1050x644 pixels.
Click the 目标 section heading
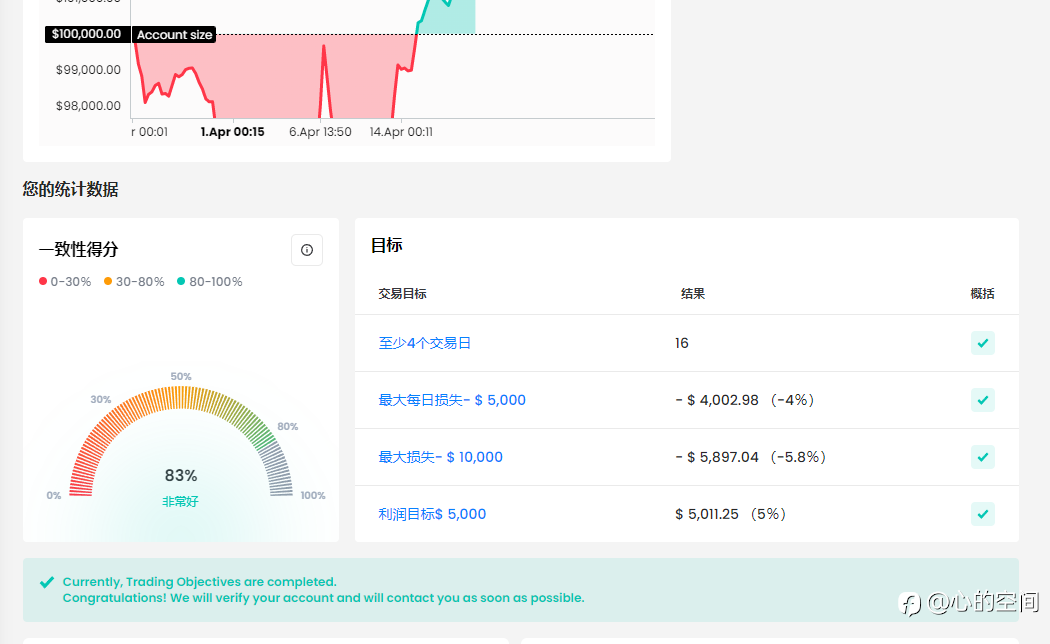387,245
